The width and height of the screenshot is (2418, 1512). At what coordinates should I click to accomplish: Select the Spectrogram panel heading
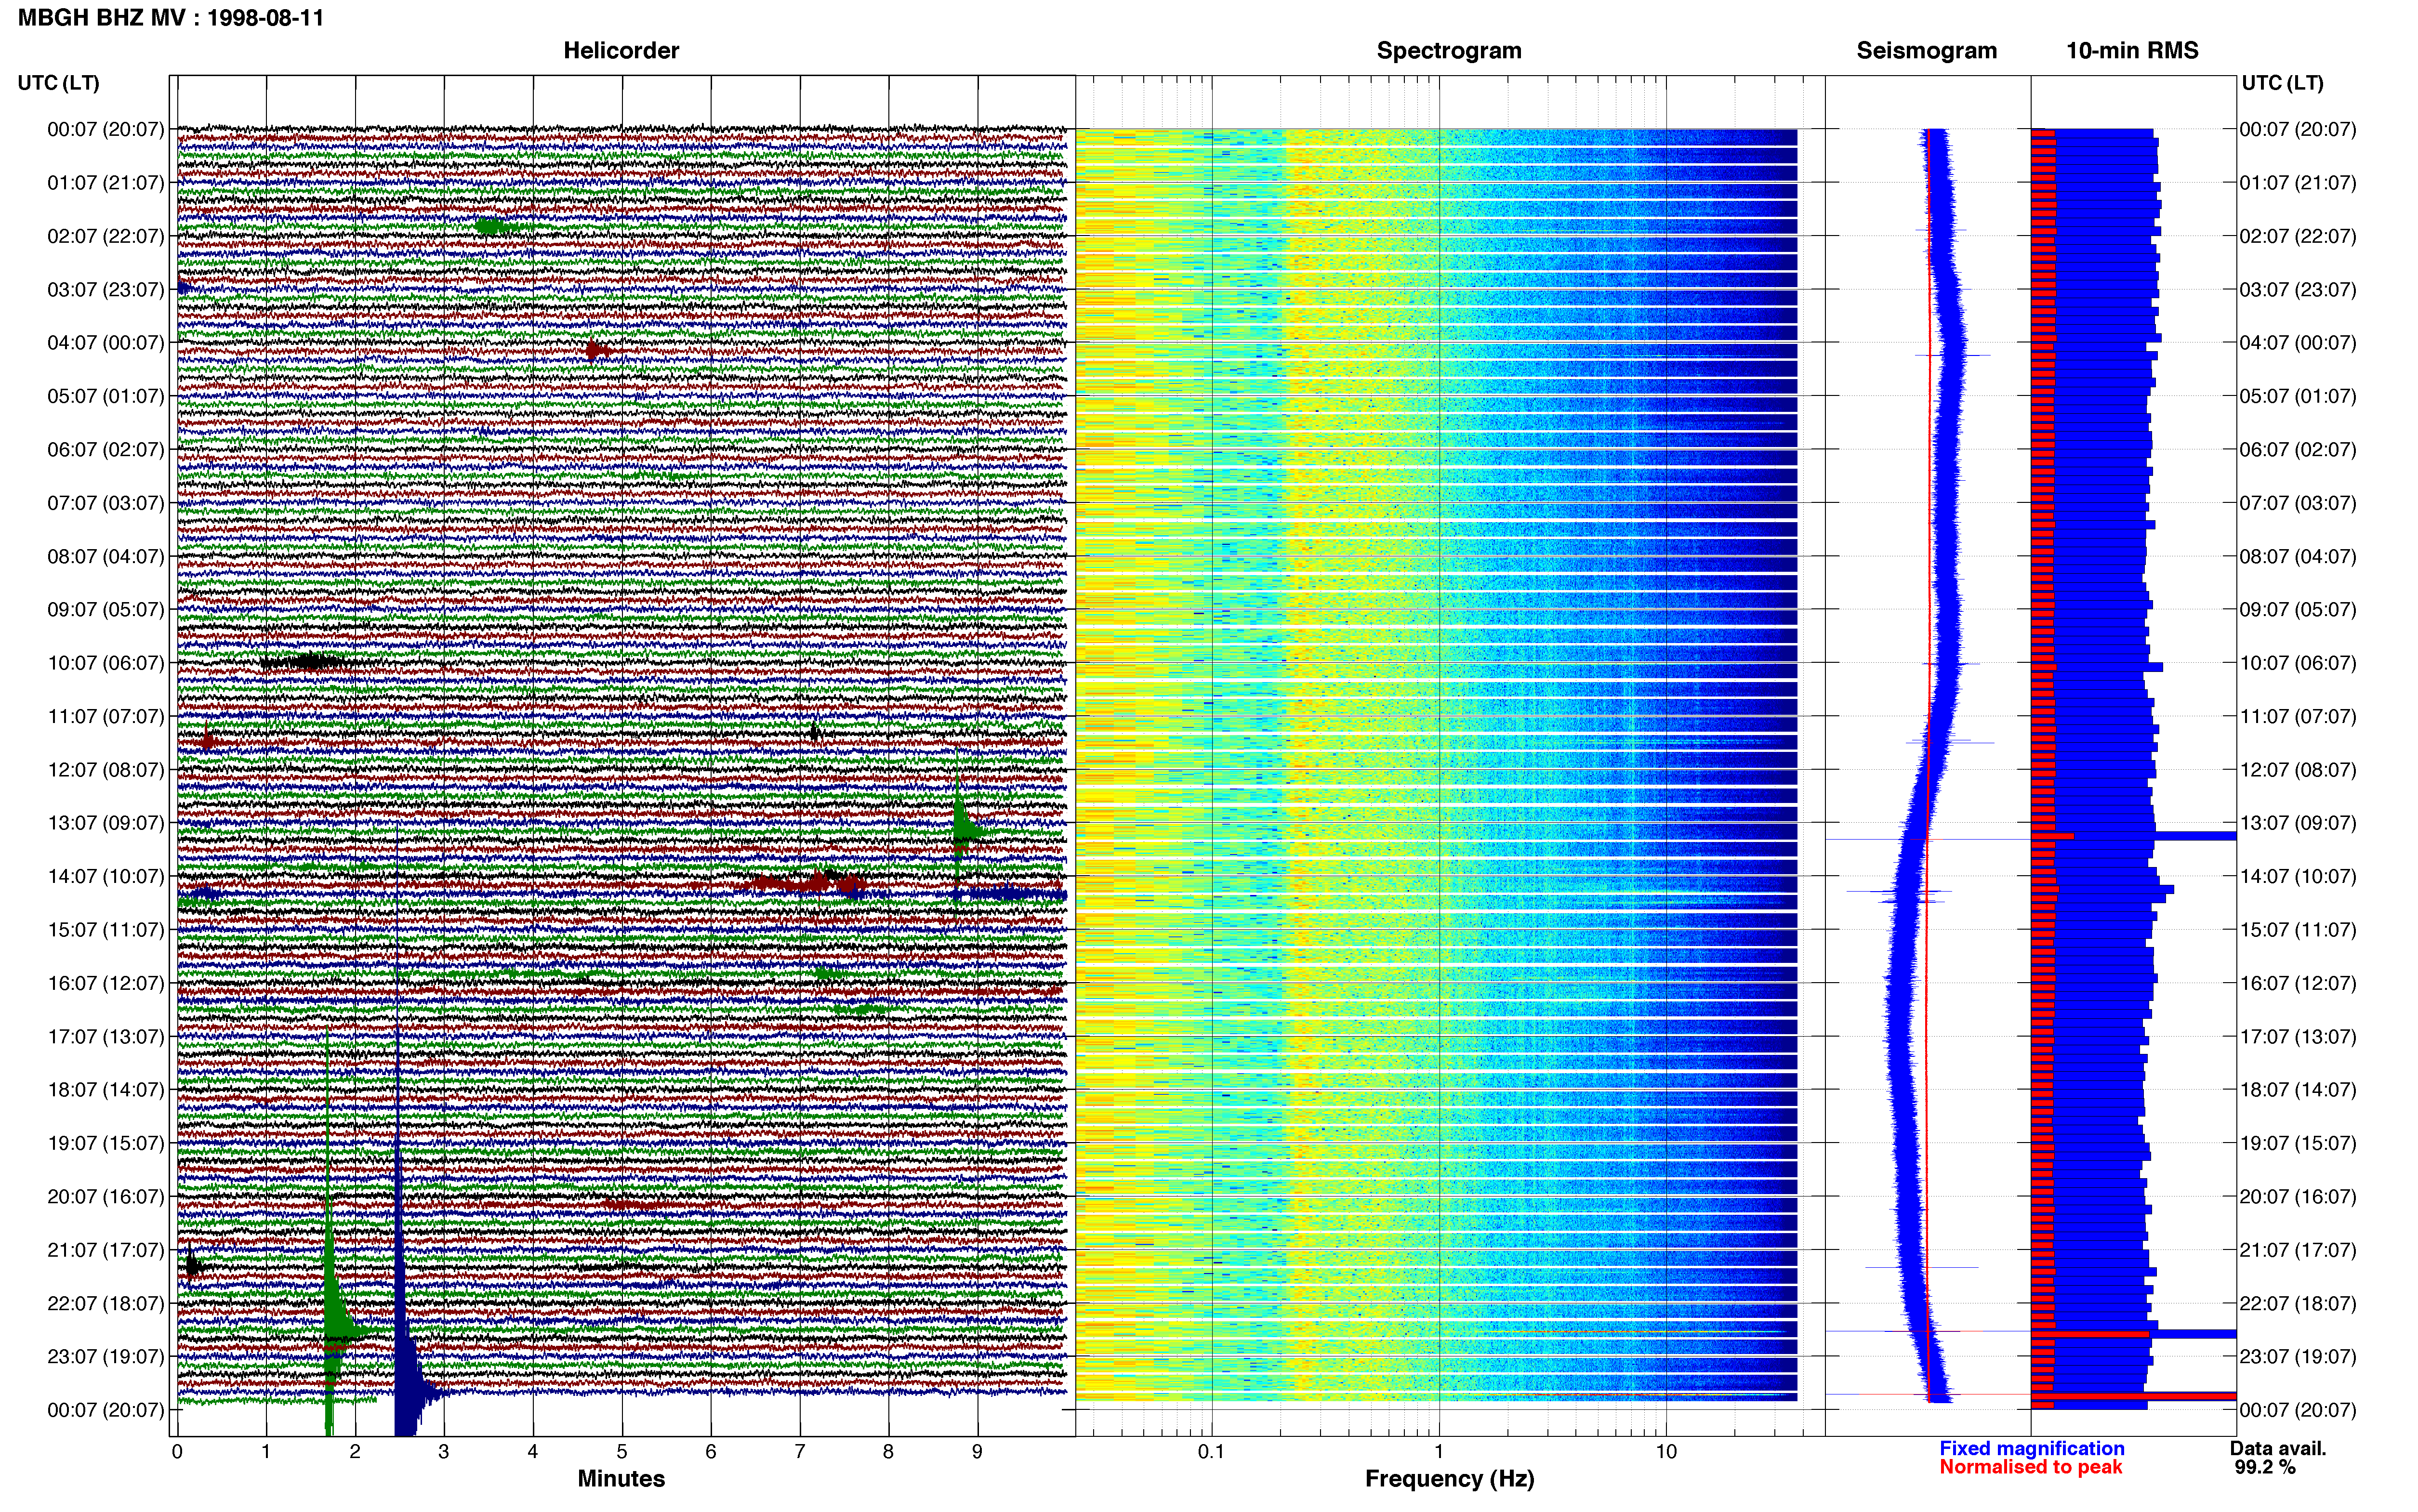point(1449,51)
